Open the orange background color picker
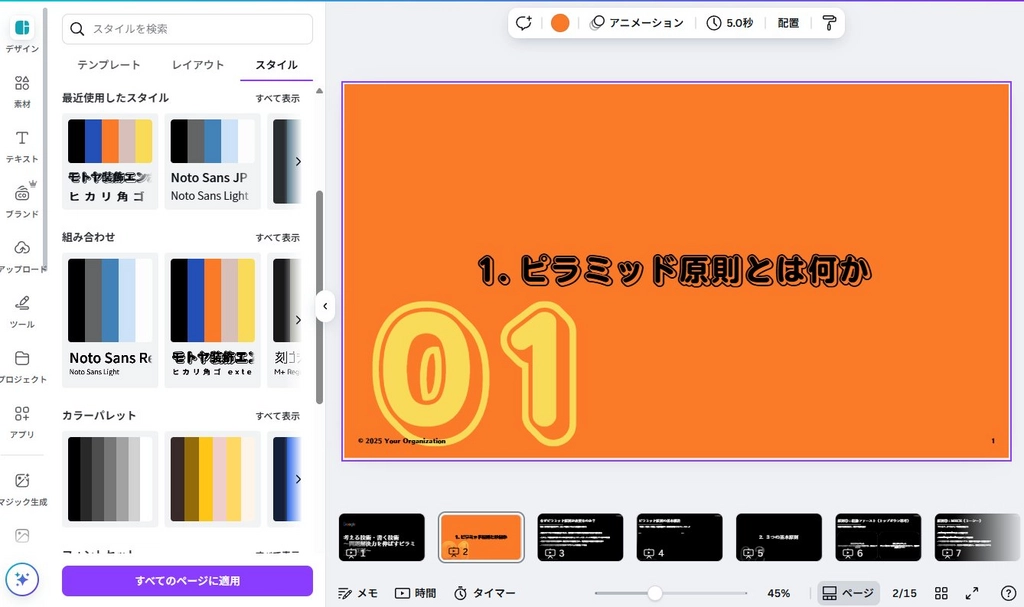Image resolution: width=1024 pixels, height=607 pixels. (560, 23)
